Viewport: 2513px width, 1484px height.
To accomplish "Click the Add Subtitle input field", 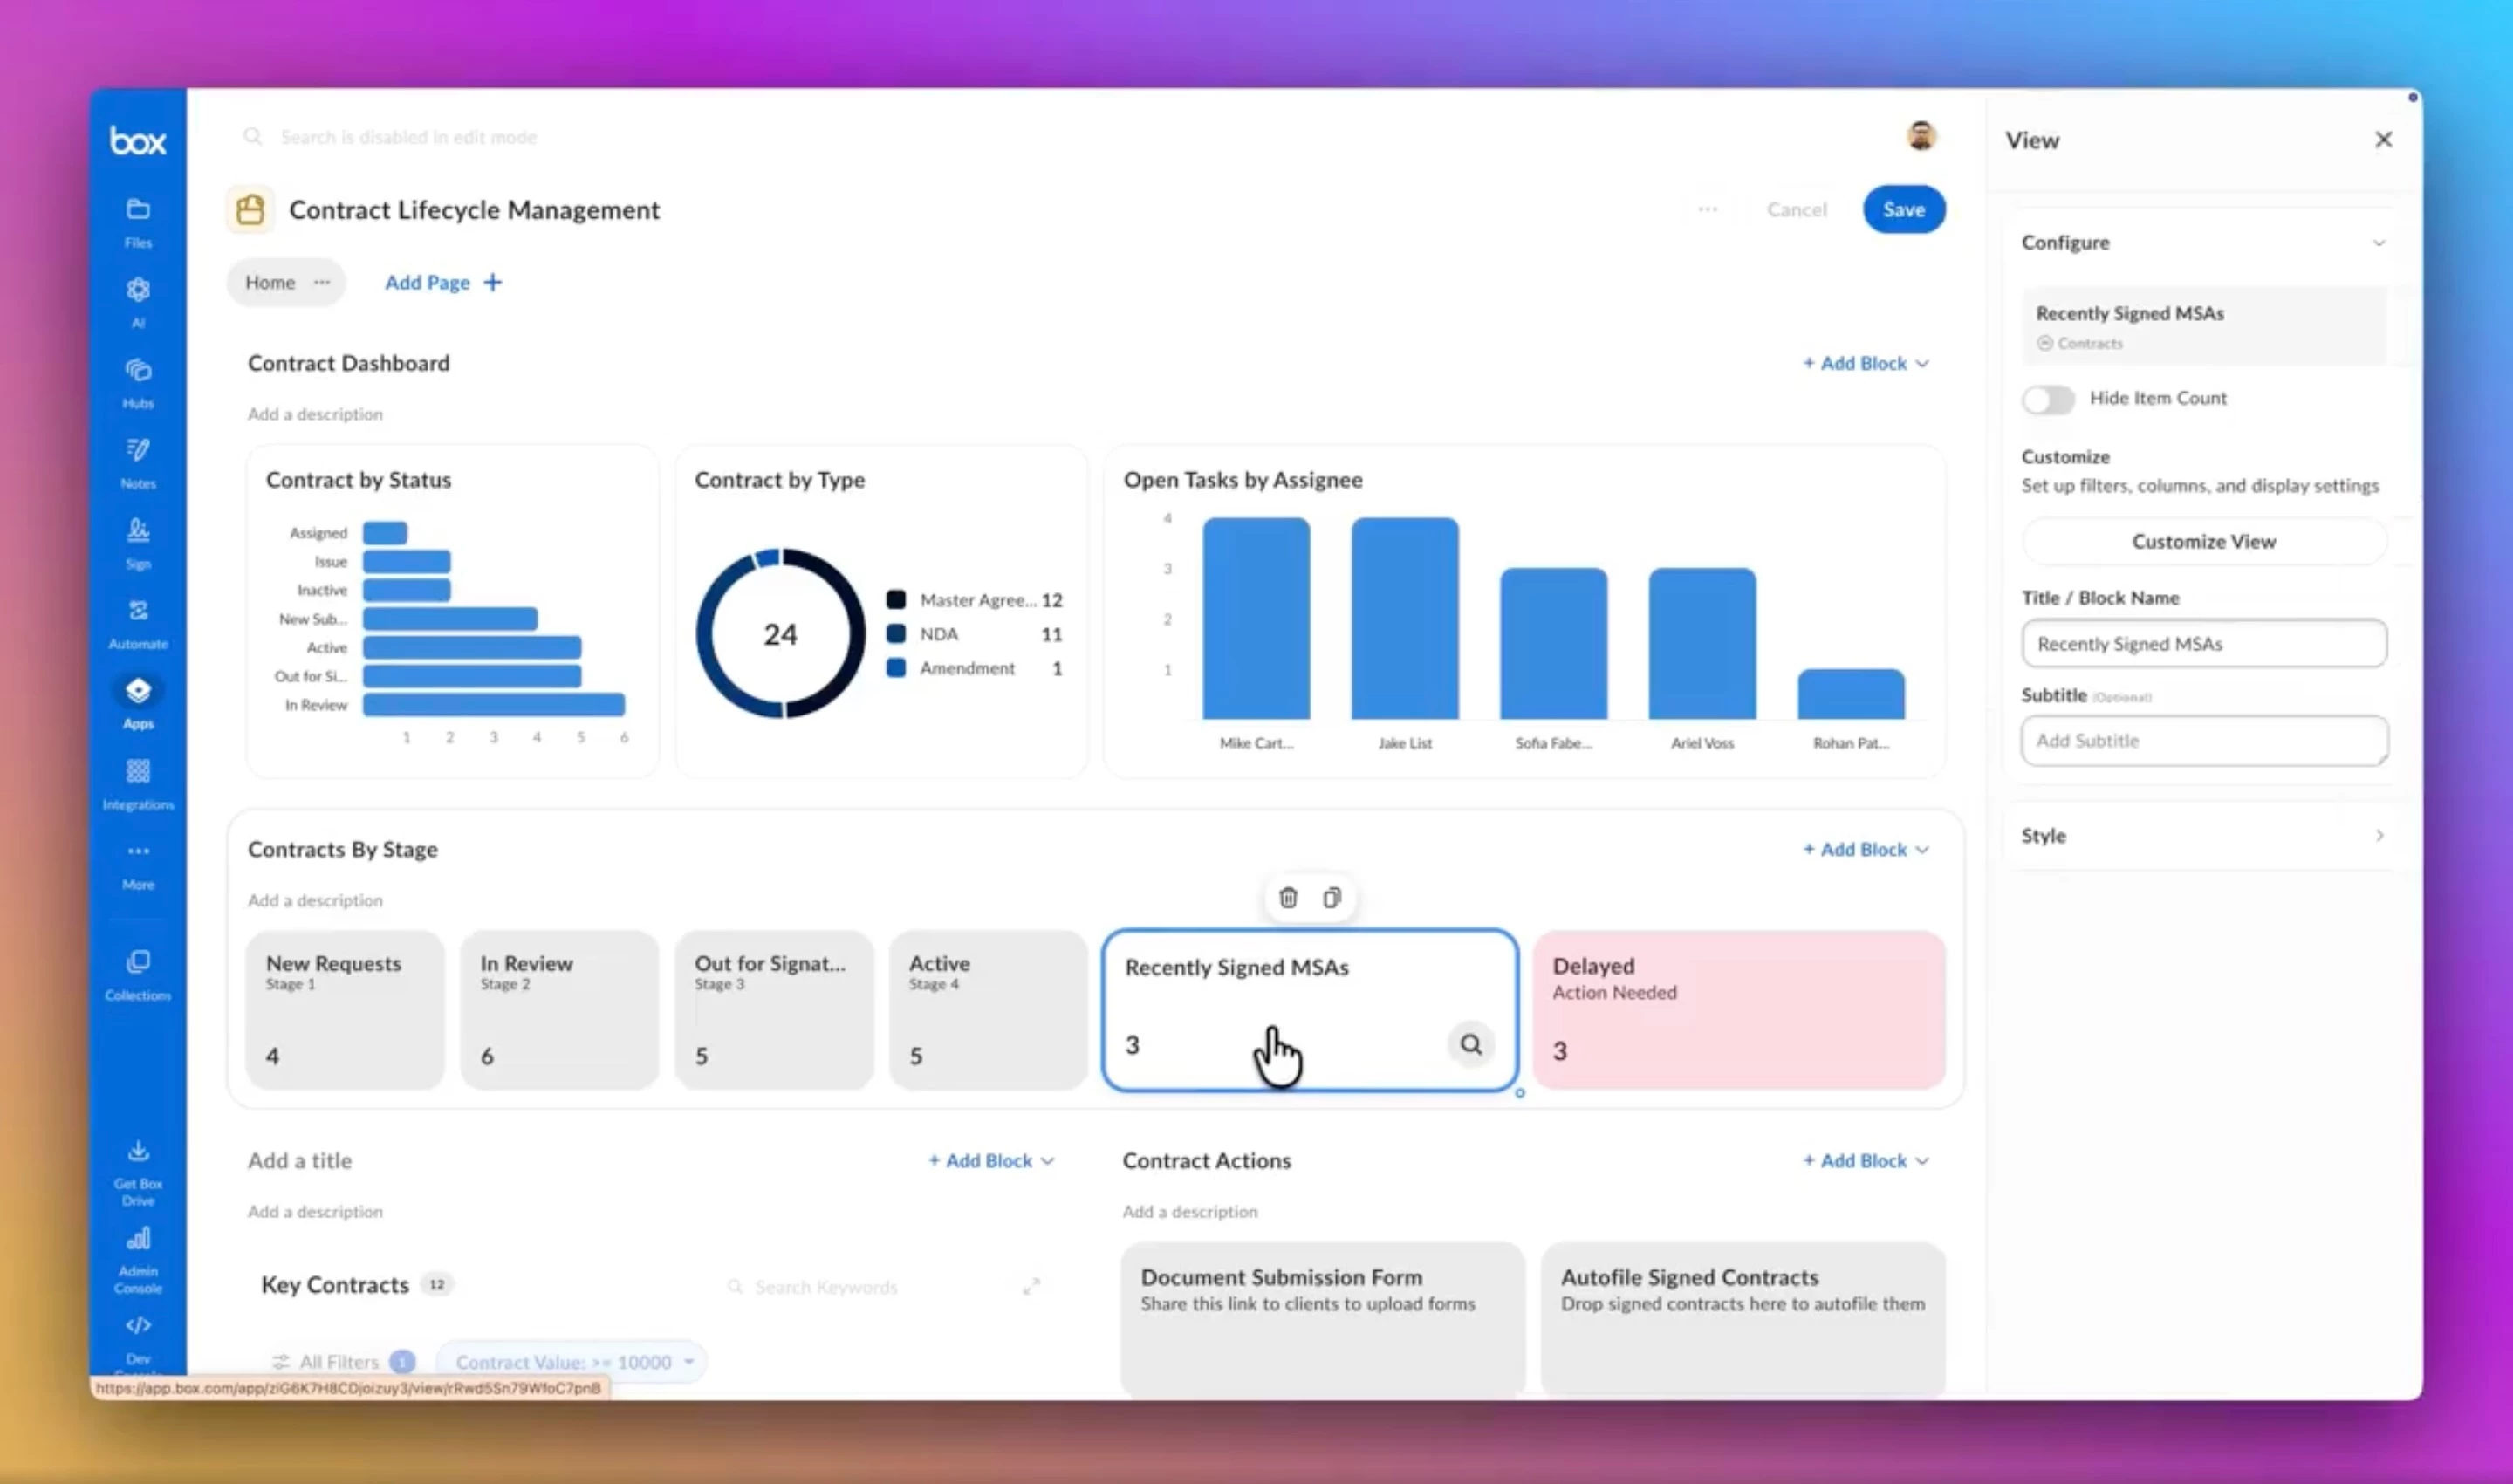I will pos(2204,741).
